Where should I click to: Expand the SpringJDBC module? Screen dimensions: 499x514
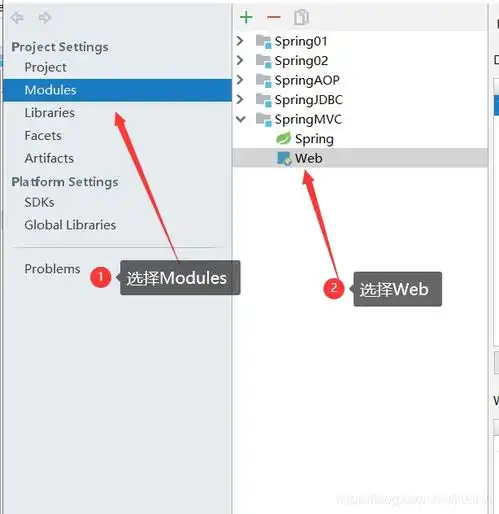coord(240,99)
